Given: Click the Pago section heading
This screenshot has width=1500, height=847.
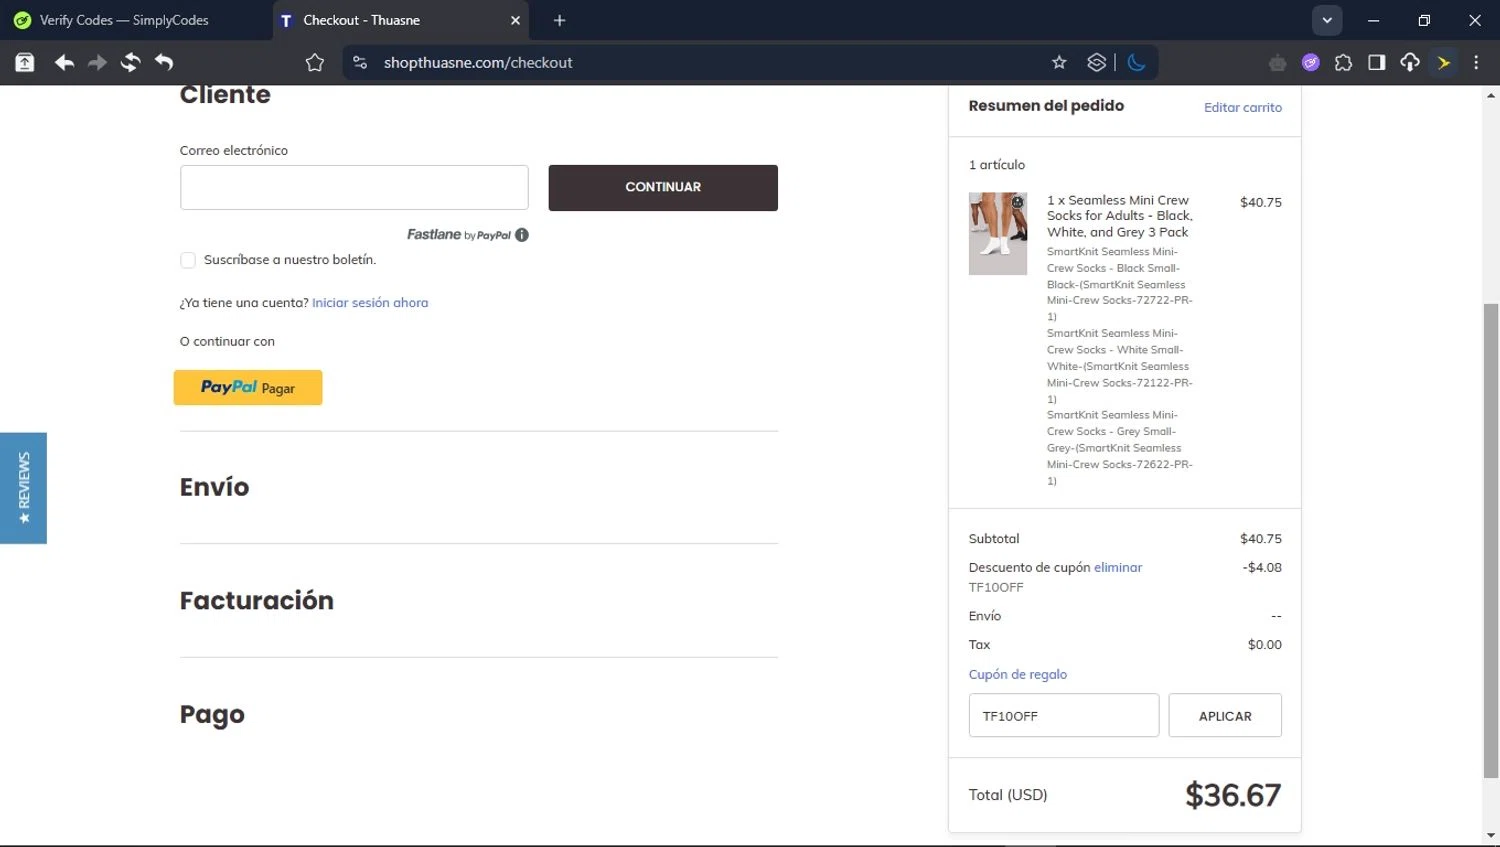Looking at the screenshot, I should click(x=212, y=714).
